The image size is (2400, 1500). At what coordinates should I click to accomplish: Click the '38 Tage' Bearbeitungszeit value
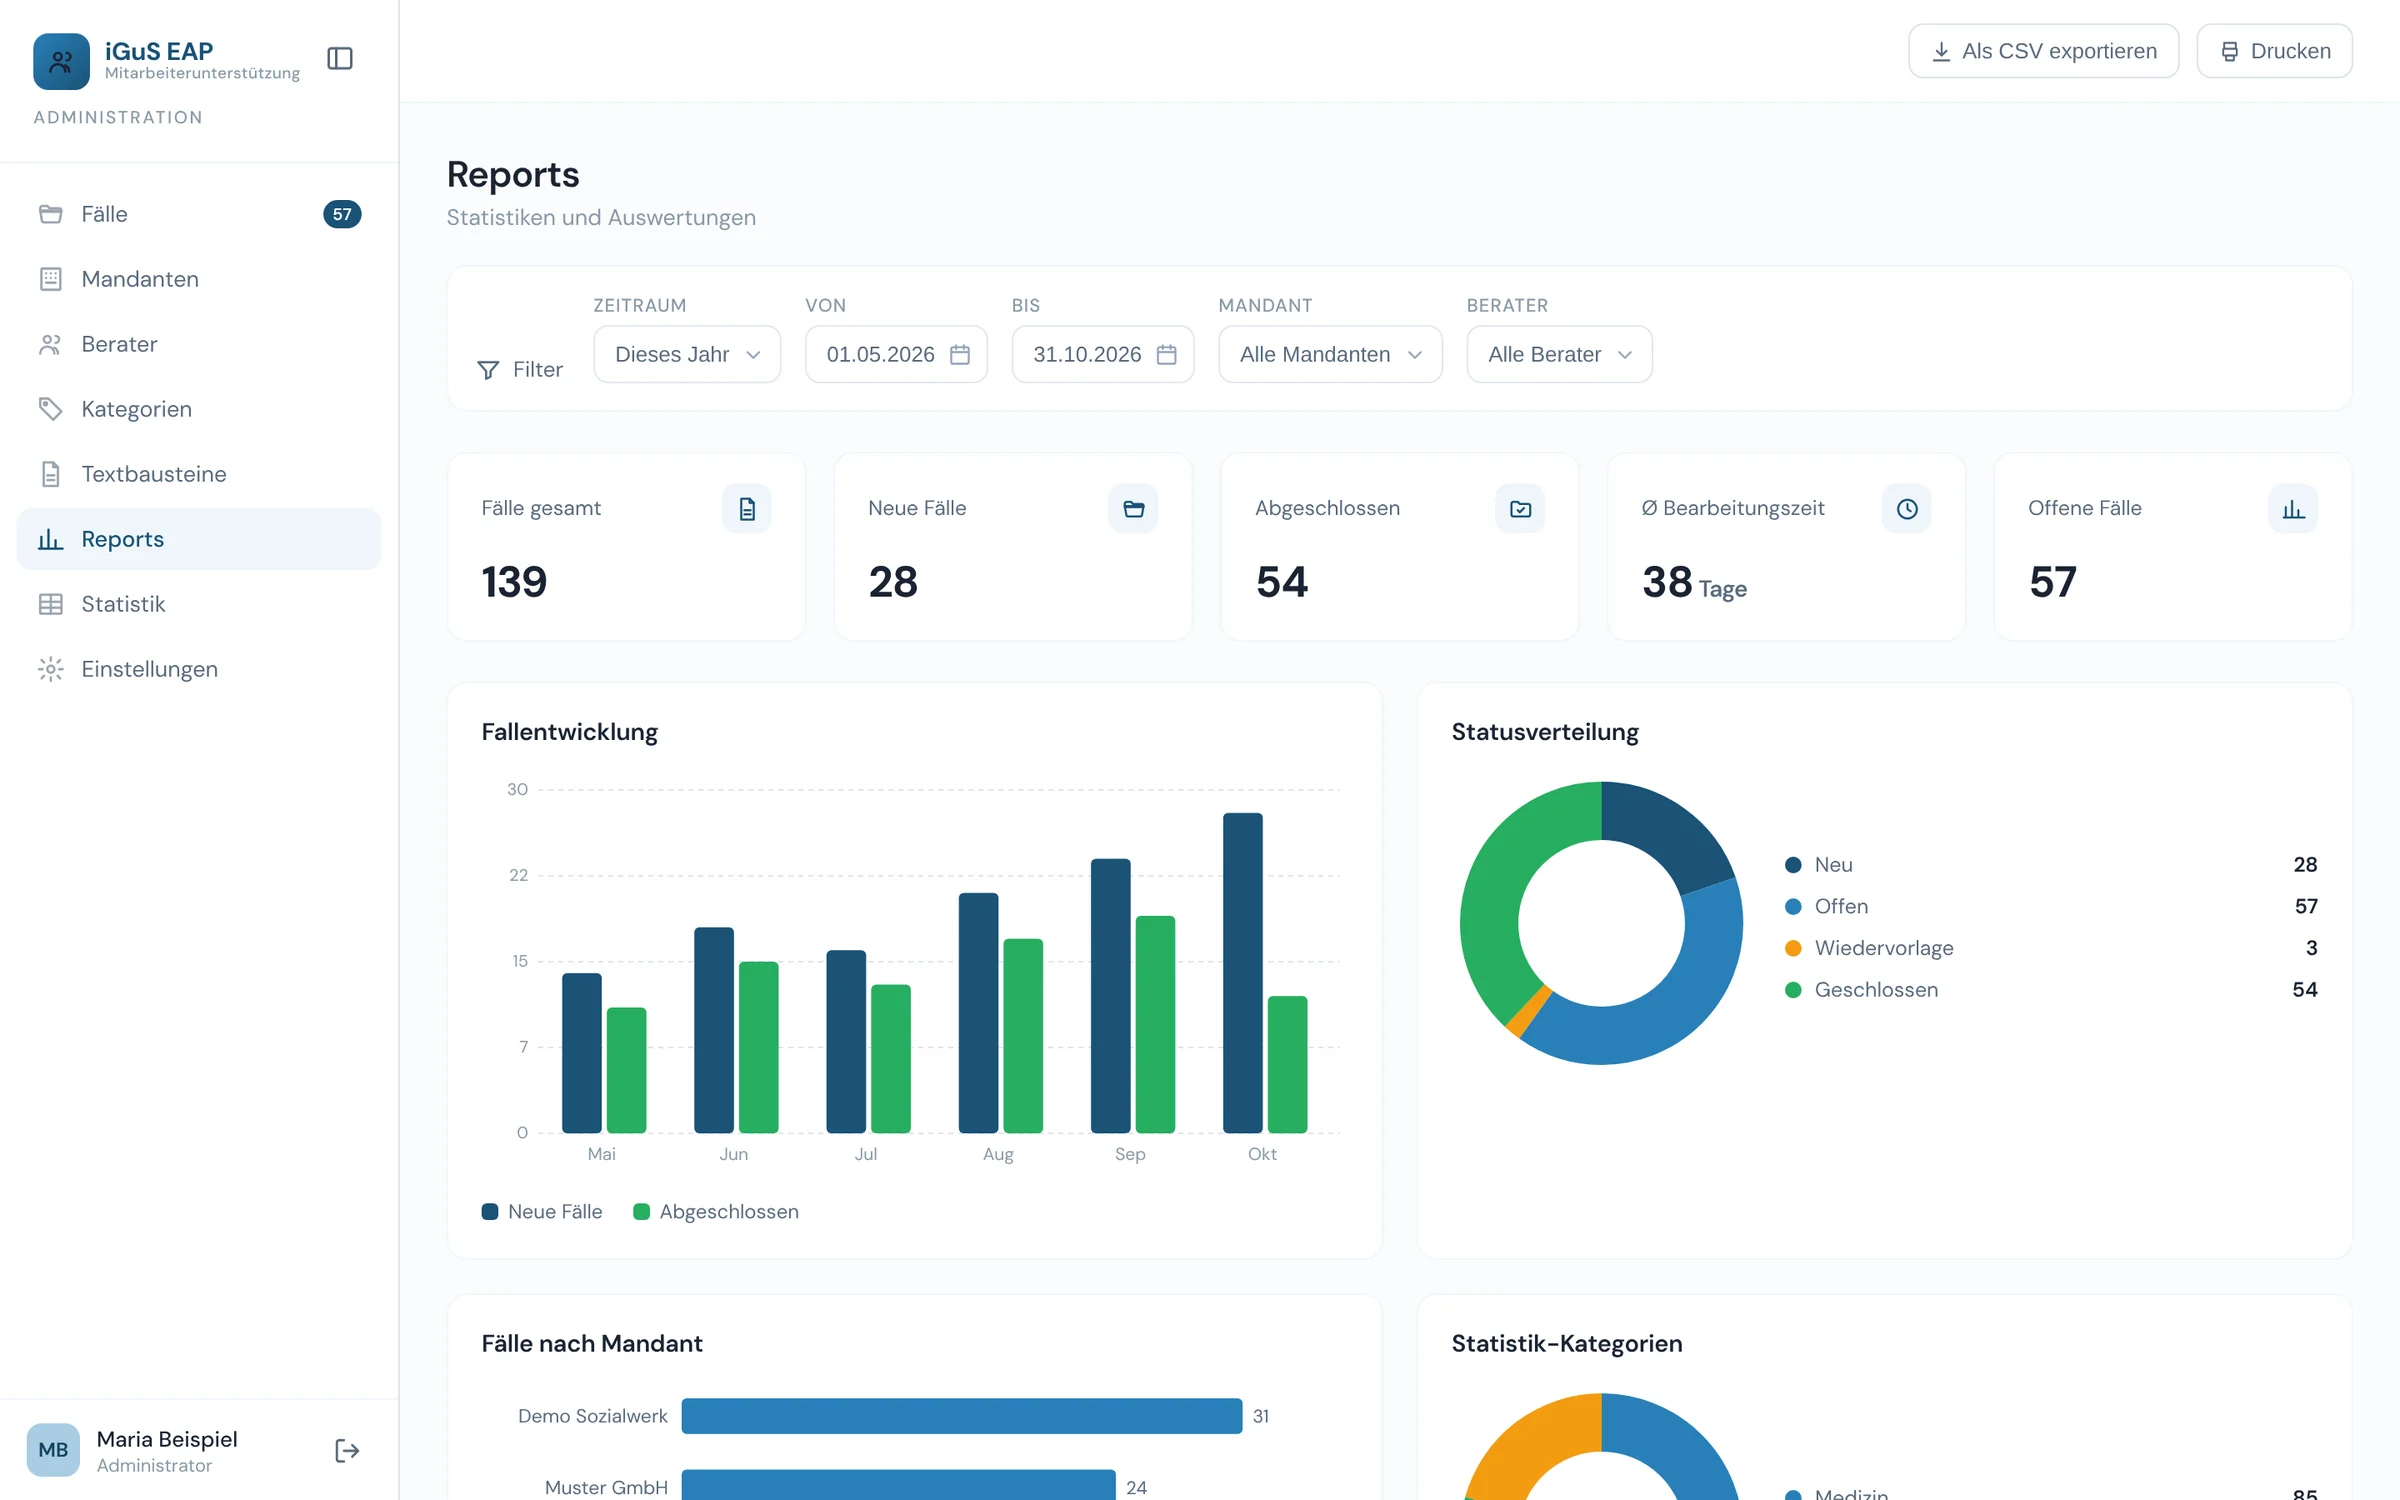(1694, 583)
